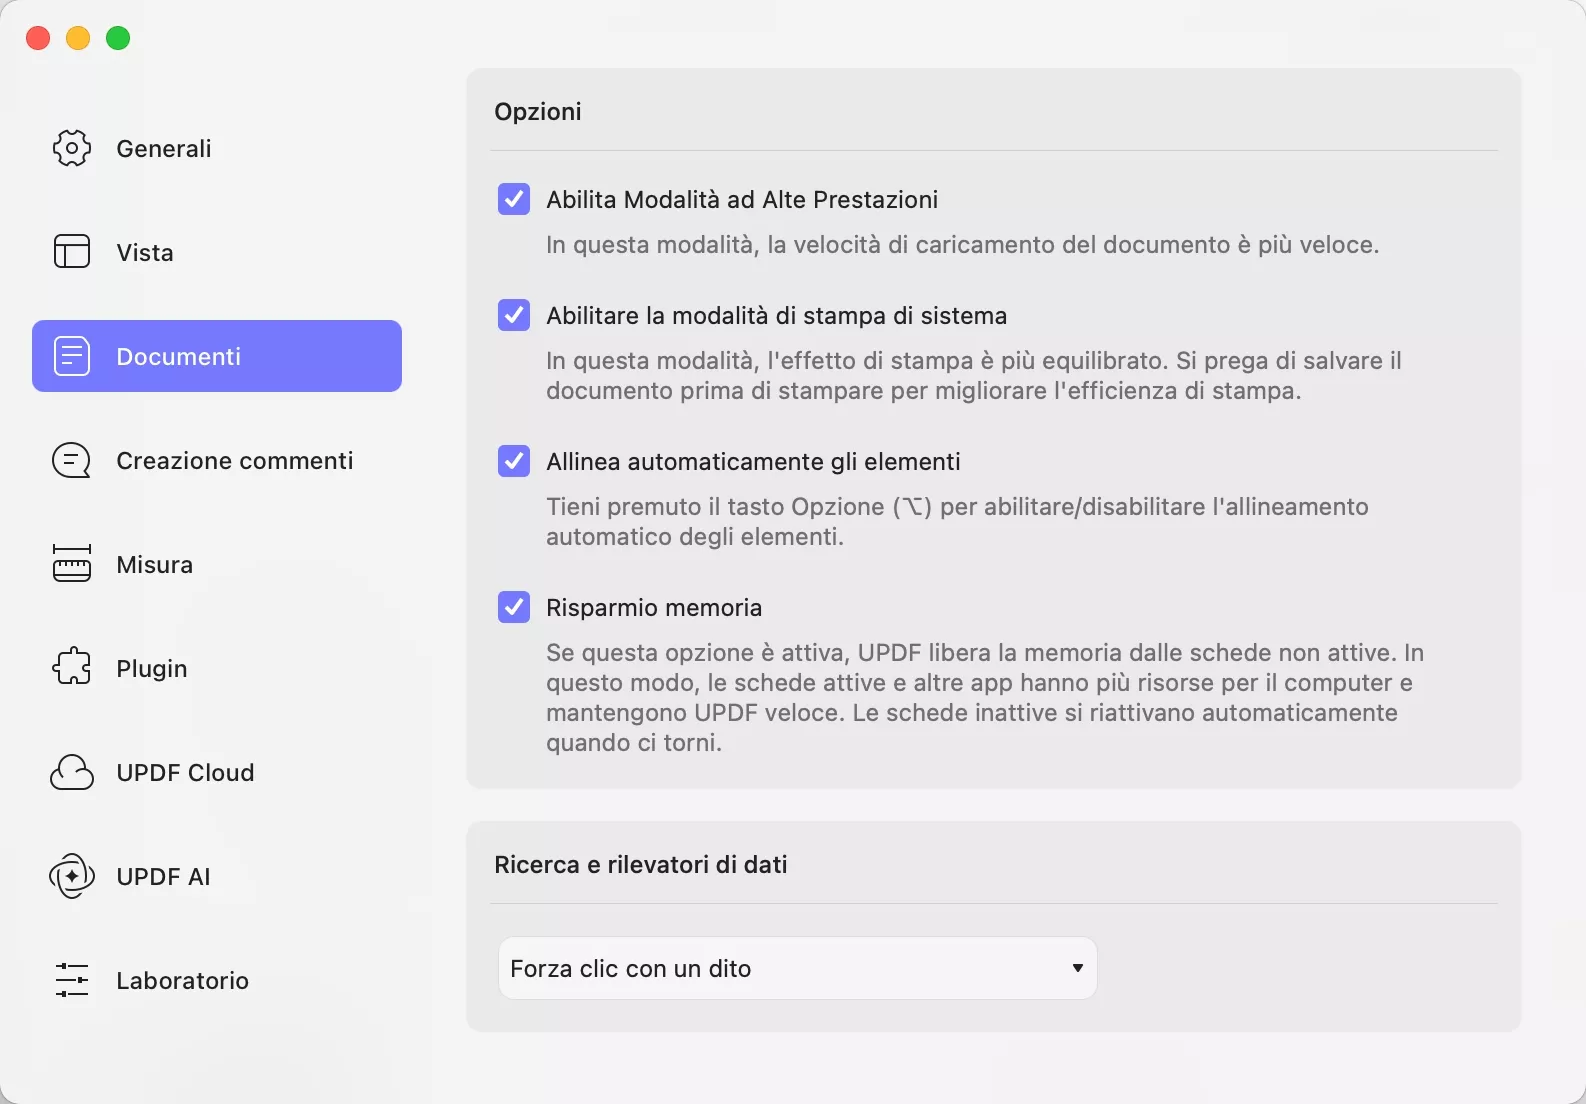Image resolution: width=1586 pixels, height=1104 pixels.
Task: Toggle Allinea automaticamente gli elementi
Action: (x=513, y=461)
